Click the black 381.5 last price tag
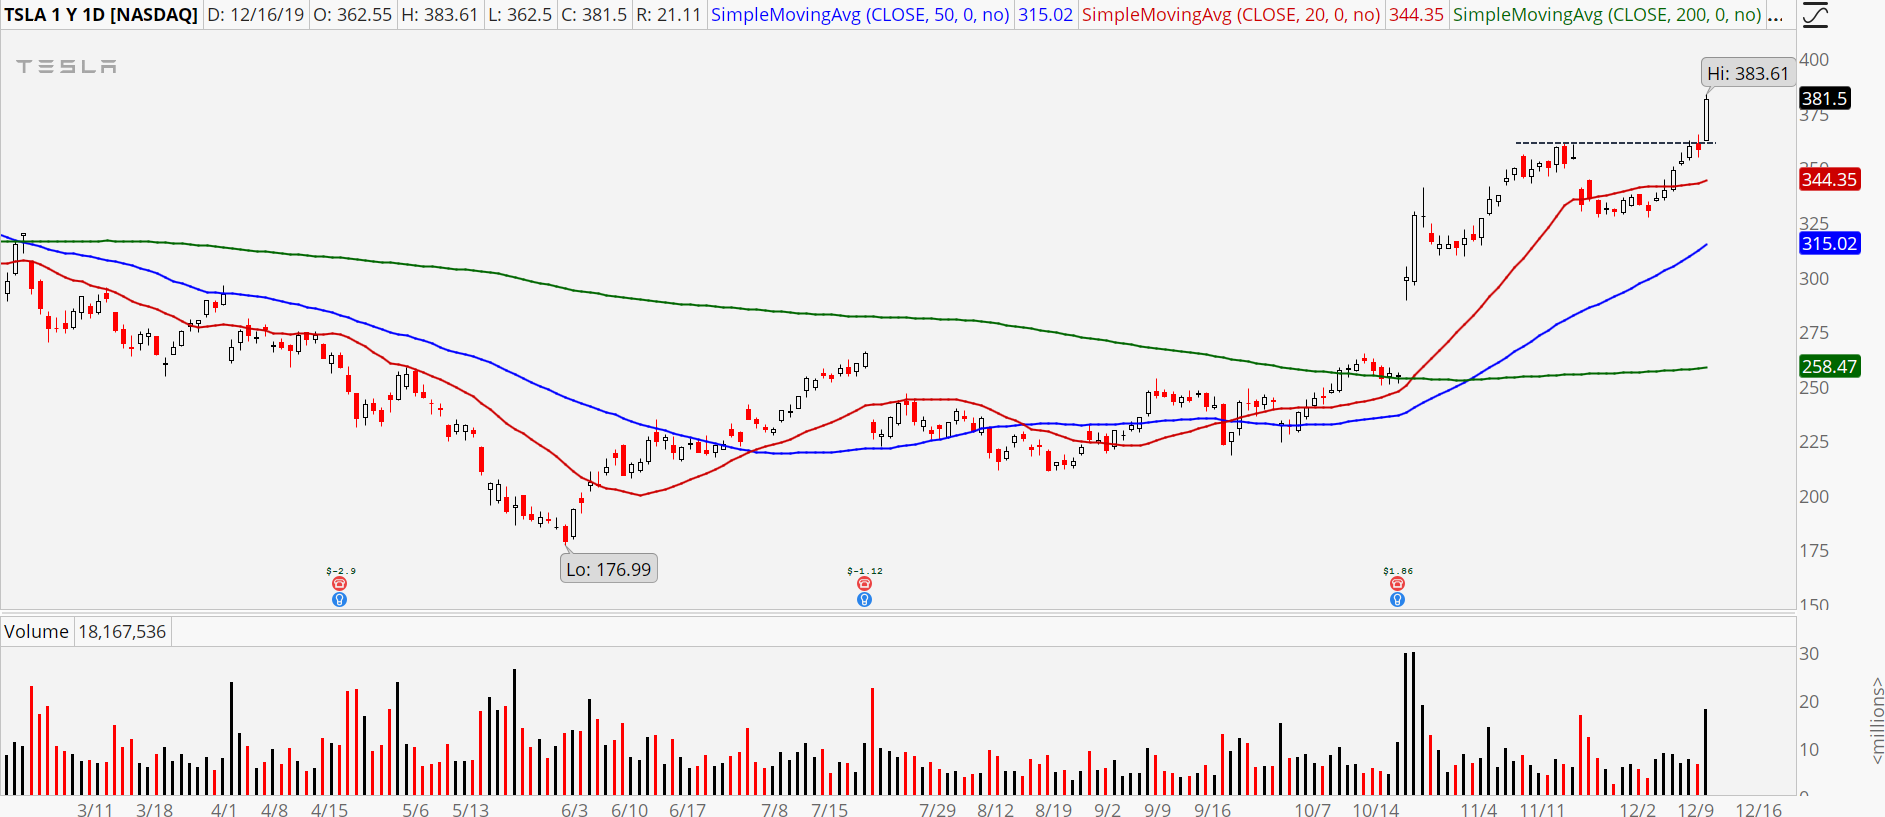 tap(1825, 98)
